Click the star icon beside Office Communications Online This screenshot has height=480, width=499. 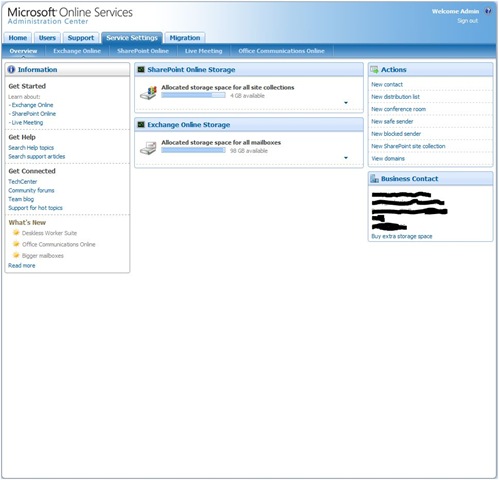click(x=16, y=244)
